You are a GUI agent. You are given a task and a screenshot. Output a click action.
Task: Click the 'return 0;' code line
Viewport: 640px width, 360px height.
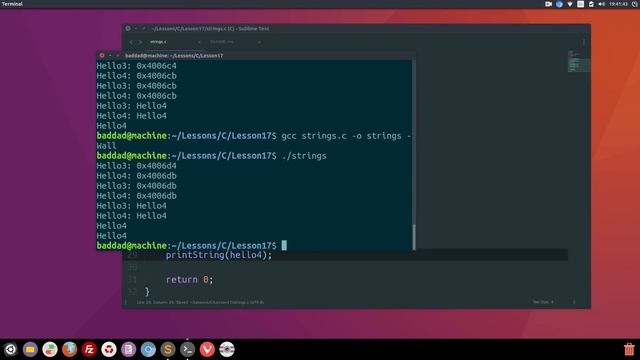click(x=189, y=280)
